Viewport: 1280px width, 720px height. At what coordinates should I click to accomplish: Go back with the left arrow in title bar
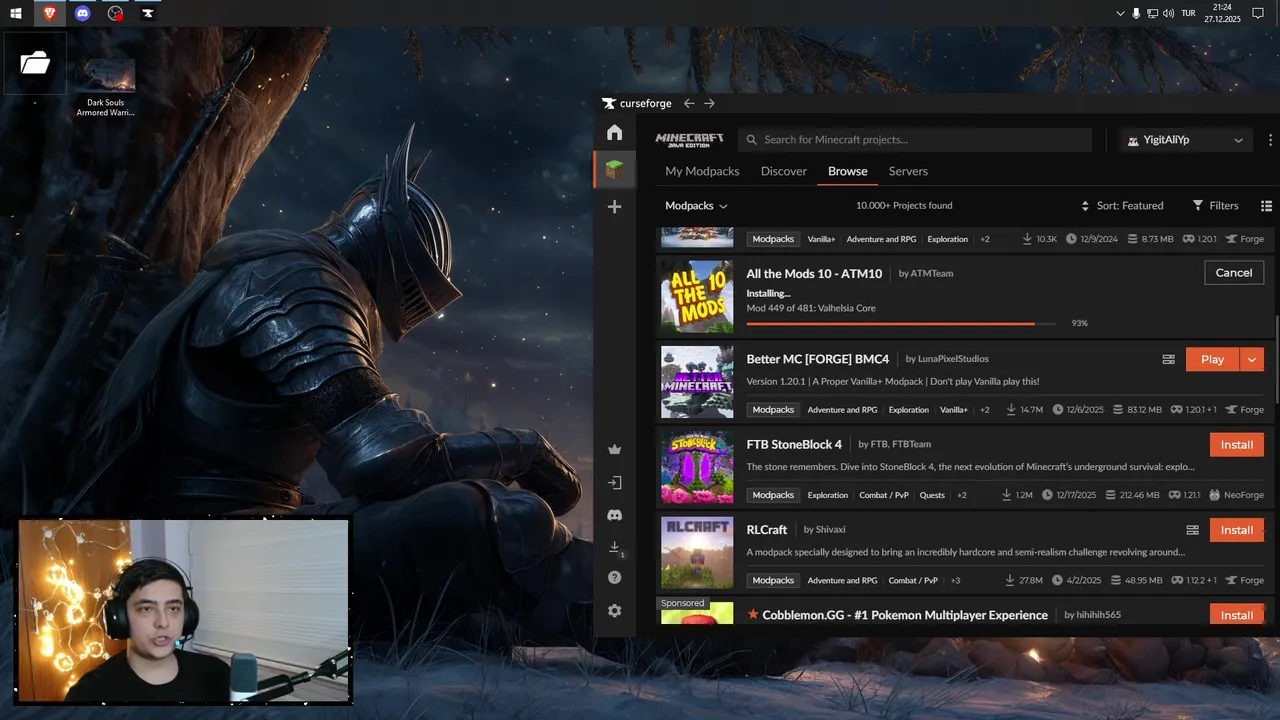[x=689, y=103]
